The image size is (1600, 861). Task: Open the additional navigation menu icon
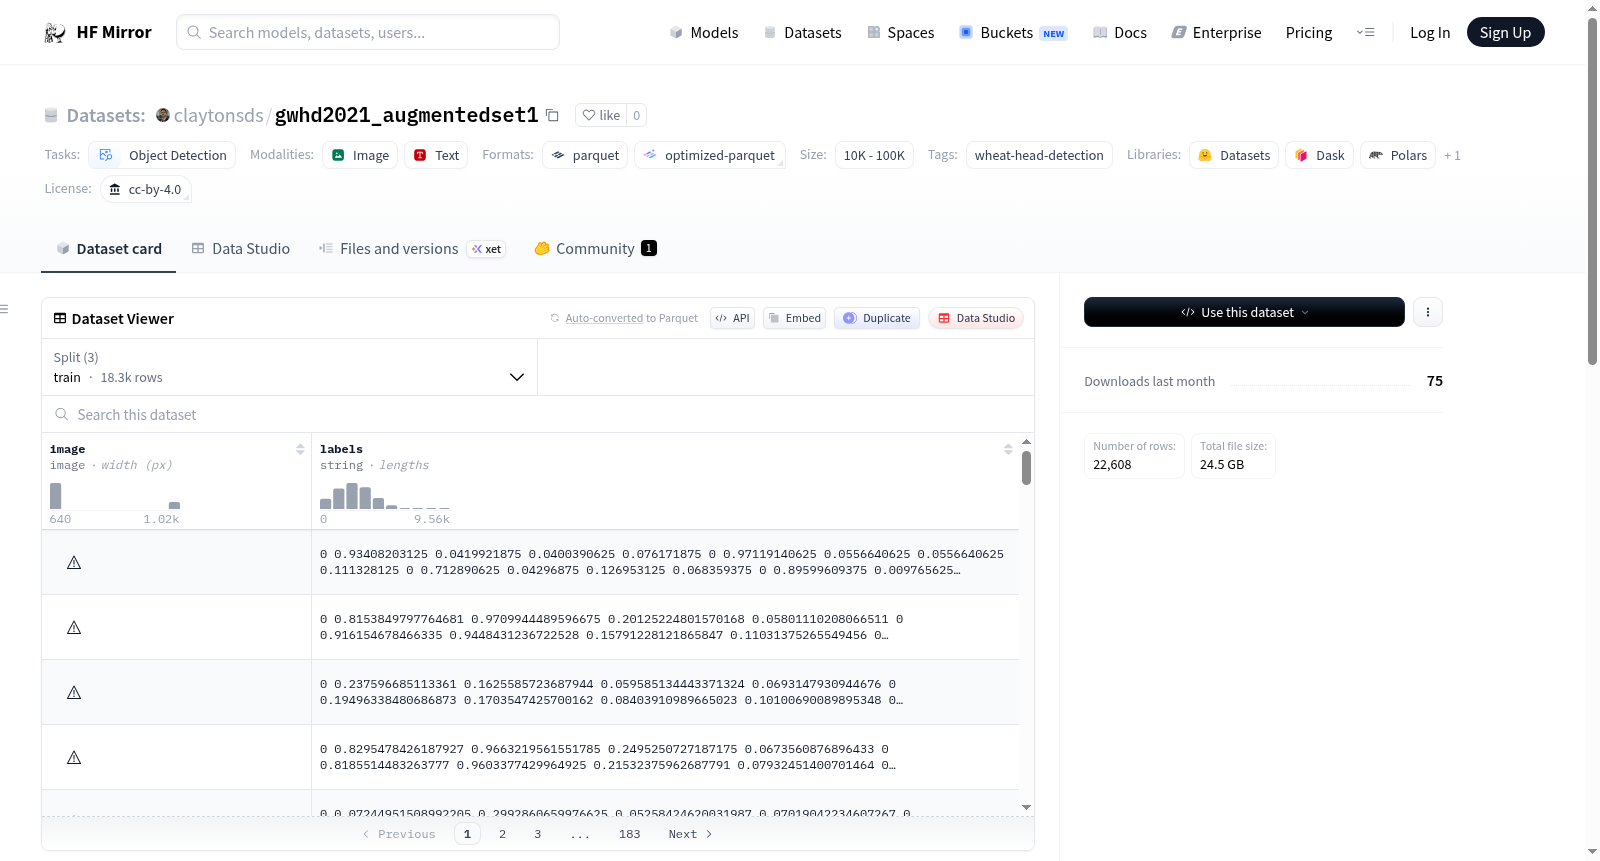pyautogui.click(x=1365, y=33)
